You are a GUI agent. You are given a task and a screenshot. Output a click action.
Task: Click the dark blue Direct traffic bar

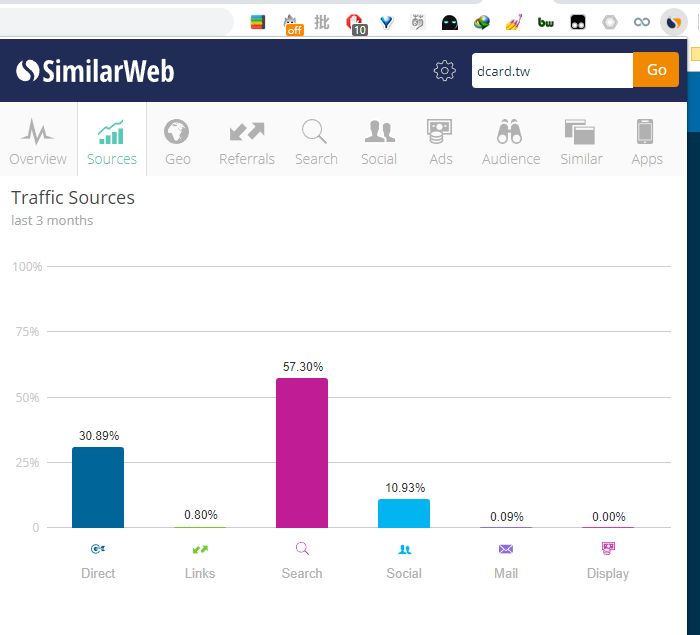point(98,487)
